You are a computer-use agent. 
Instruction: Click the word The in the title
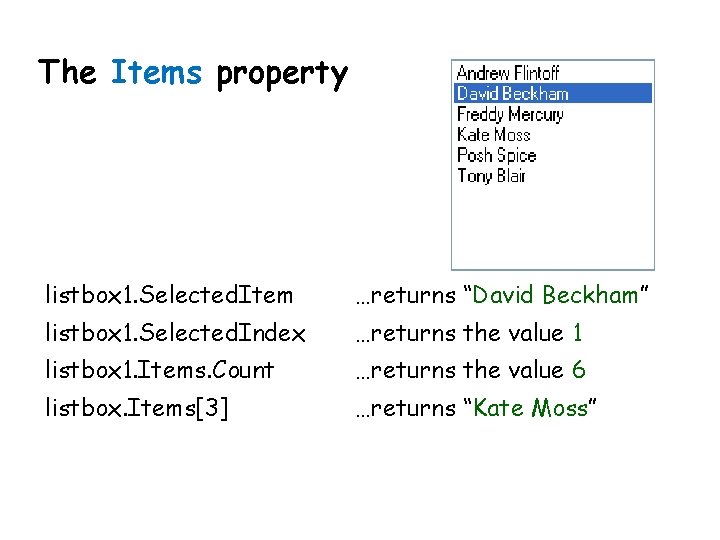coord(67,72)
